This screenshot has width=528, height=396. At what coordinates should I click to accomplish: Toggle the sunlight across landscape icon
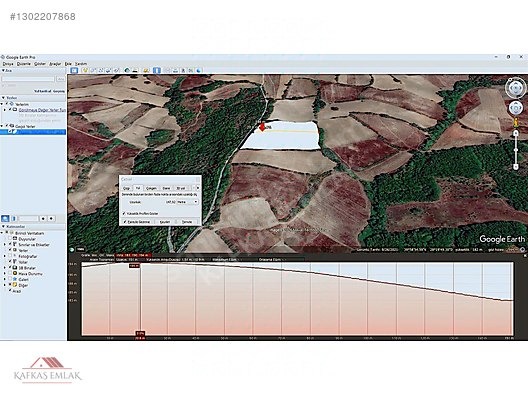point(135,70)
